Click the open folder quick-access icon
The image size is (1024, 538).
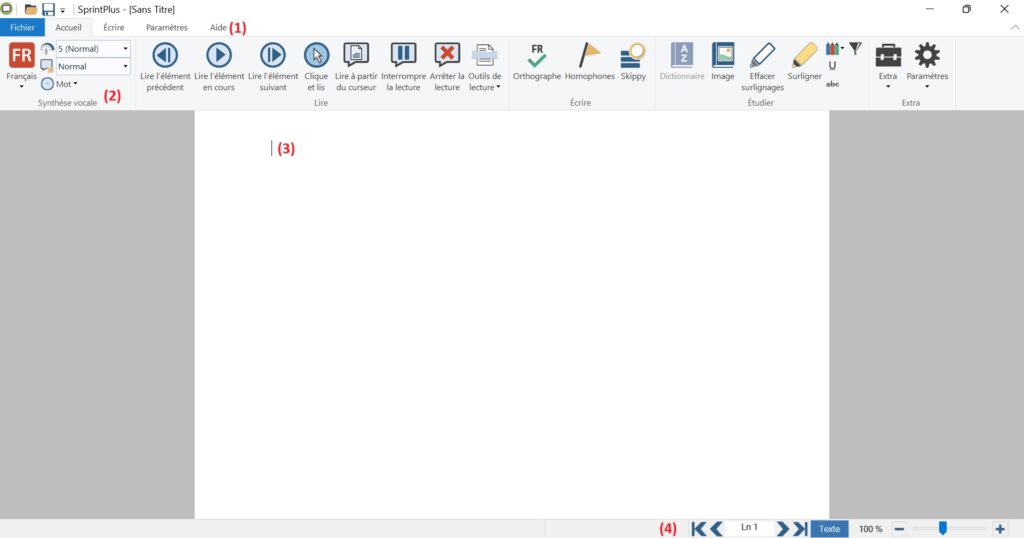click(x=31, y=9)
